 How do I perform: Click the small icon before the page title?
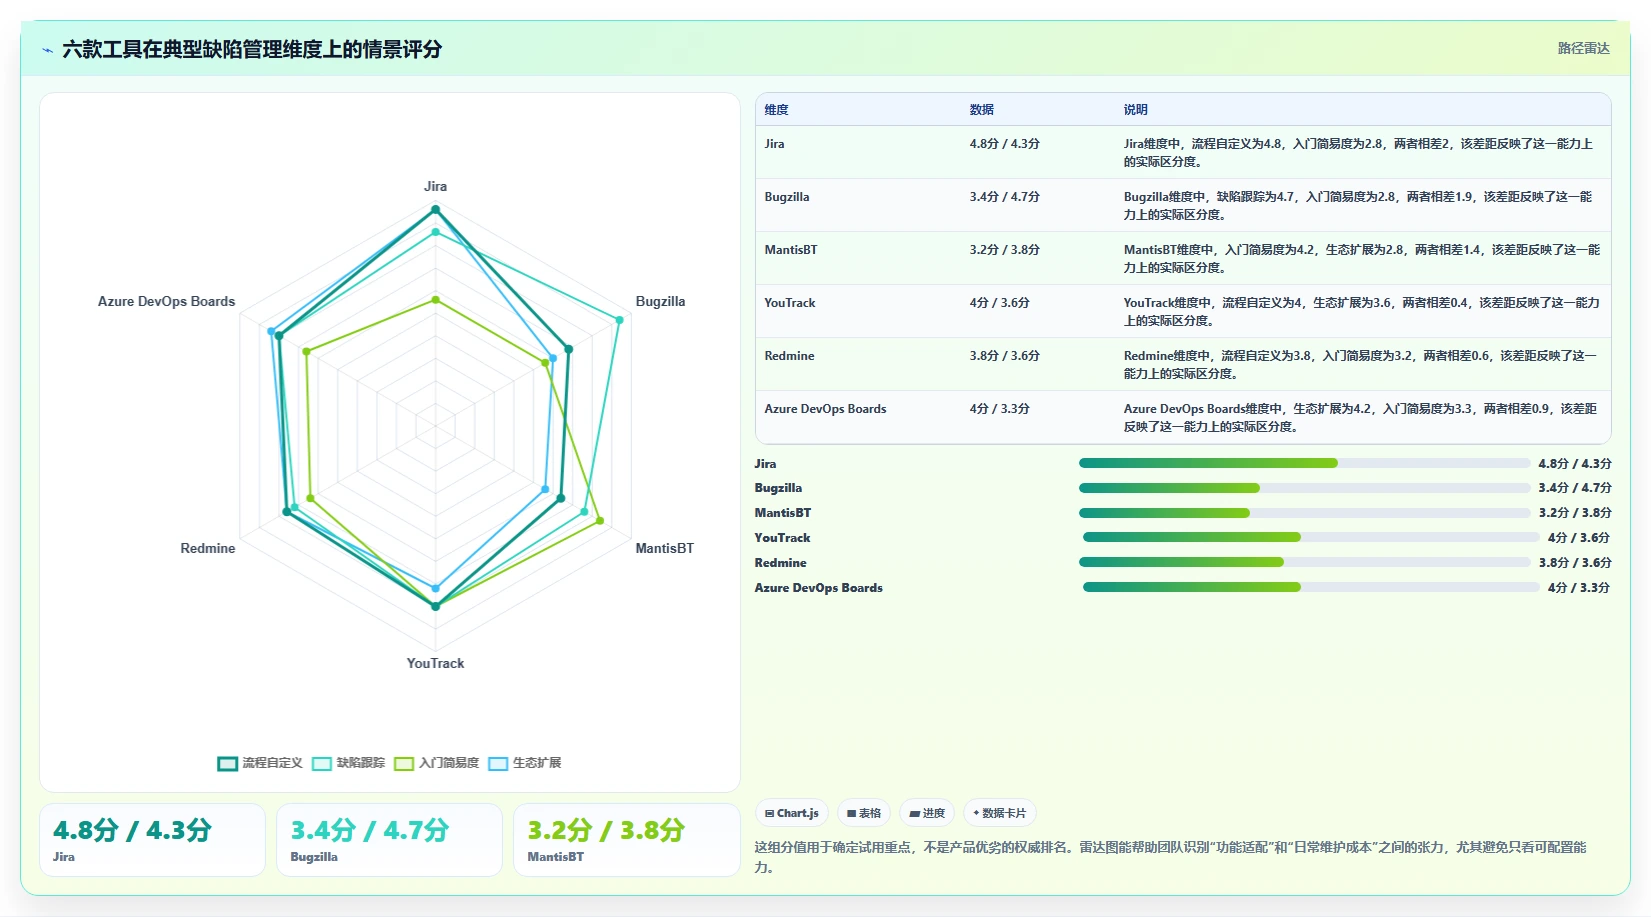[x=47, y=50]
